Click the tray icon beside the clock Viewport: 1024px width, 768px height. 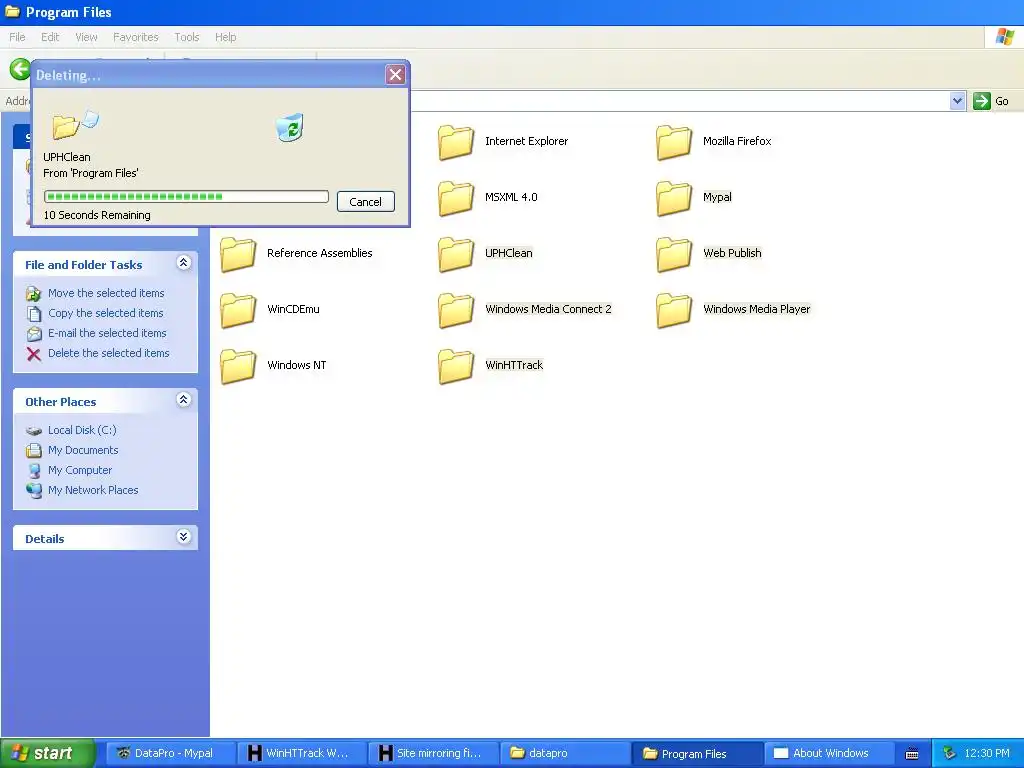949,753
